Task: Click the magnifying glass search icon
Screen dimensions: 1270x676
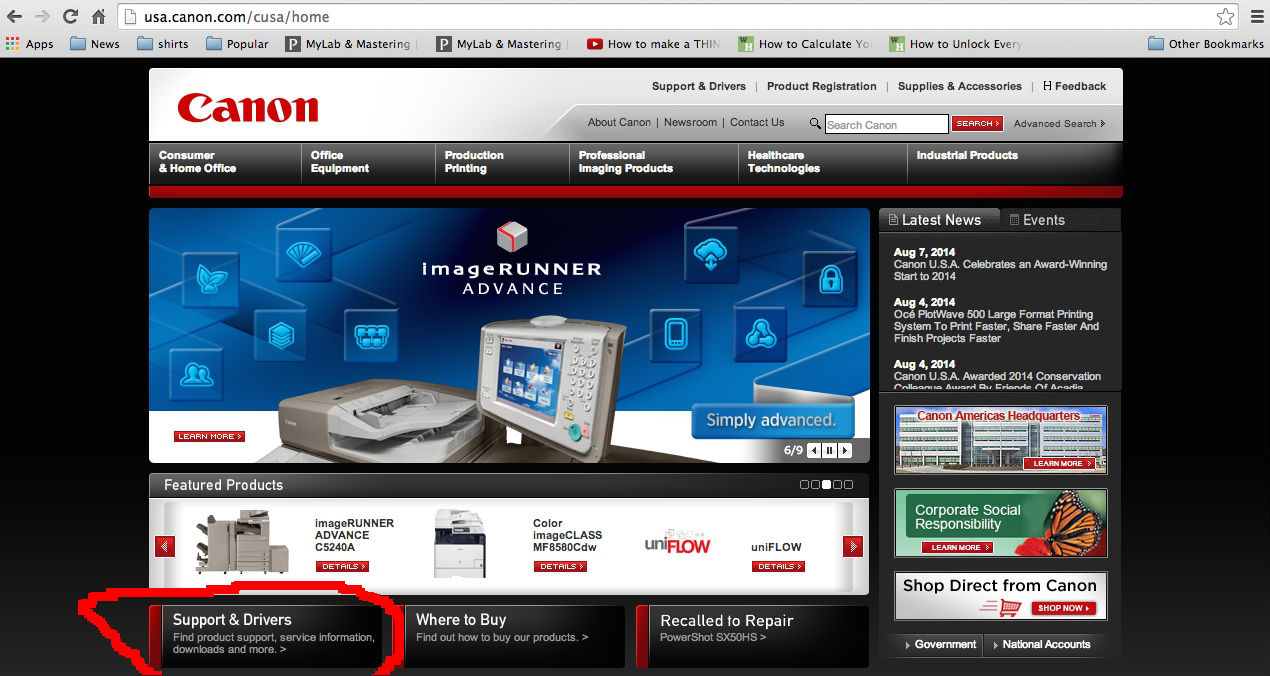Action: coord(815,123)
